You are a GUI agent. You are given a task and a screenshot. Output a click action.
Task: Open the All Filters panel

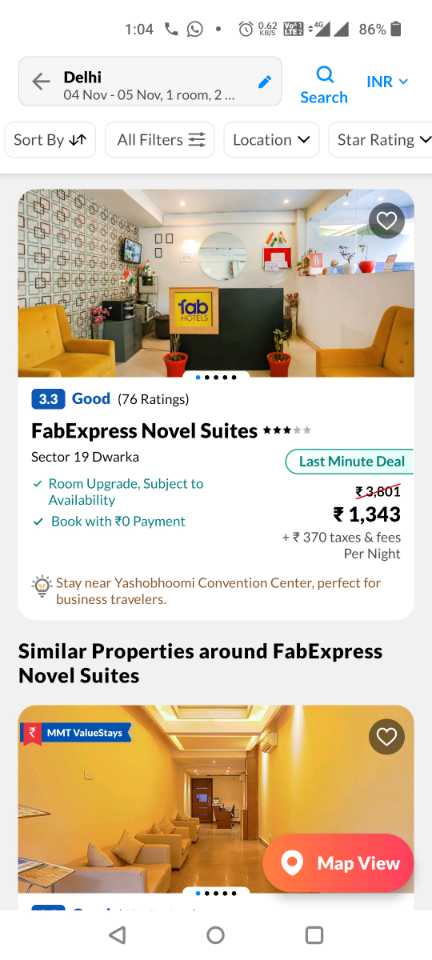click(160, 140)
